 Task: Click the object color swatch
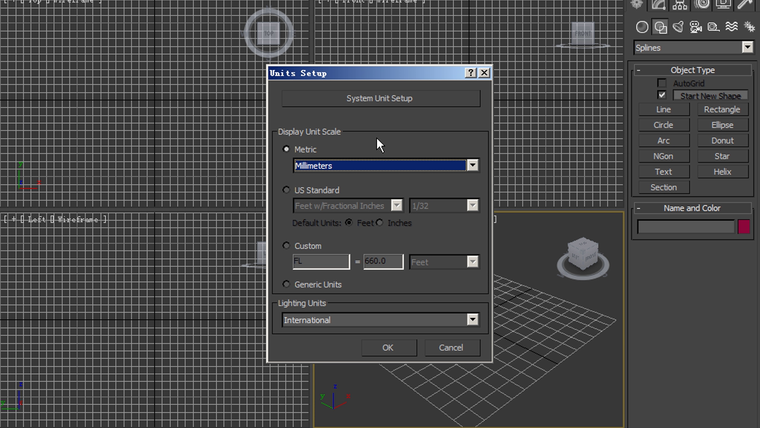pyautogui.click(x=744, y=227)
